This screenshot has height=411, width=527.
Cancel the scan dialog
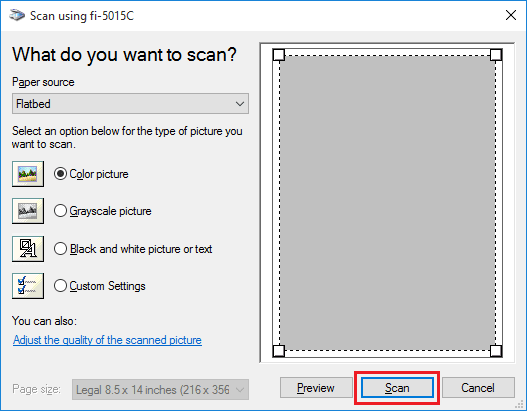tap(478, 387)
